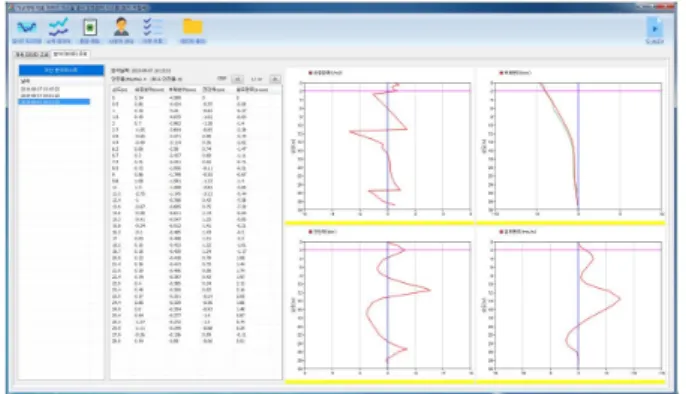Open the multi-line trend chart toolbar icon

pyautogui.click(x=58, y=27)
